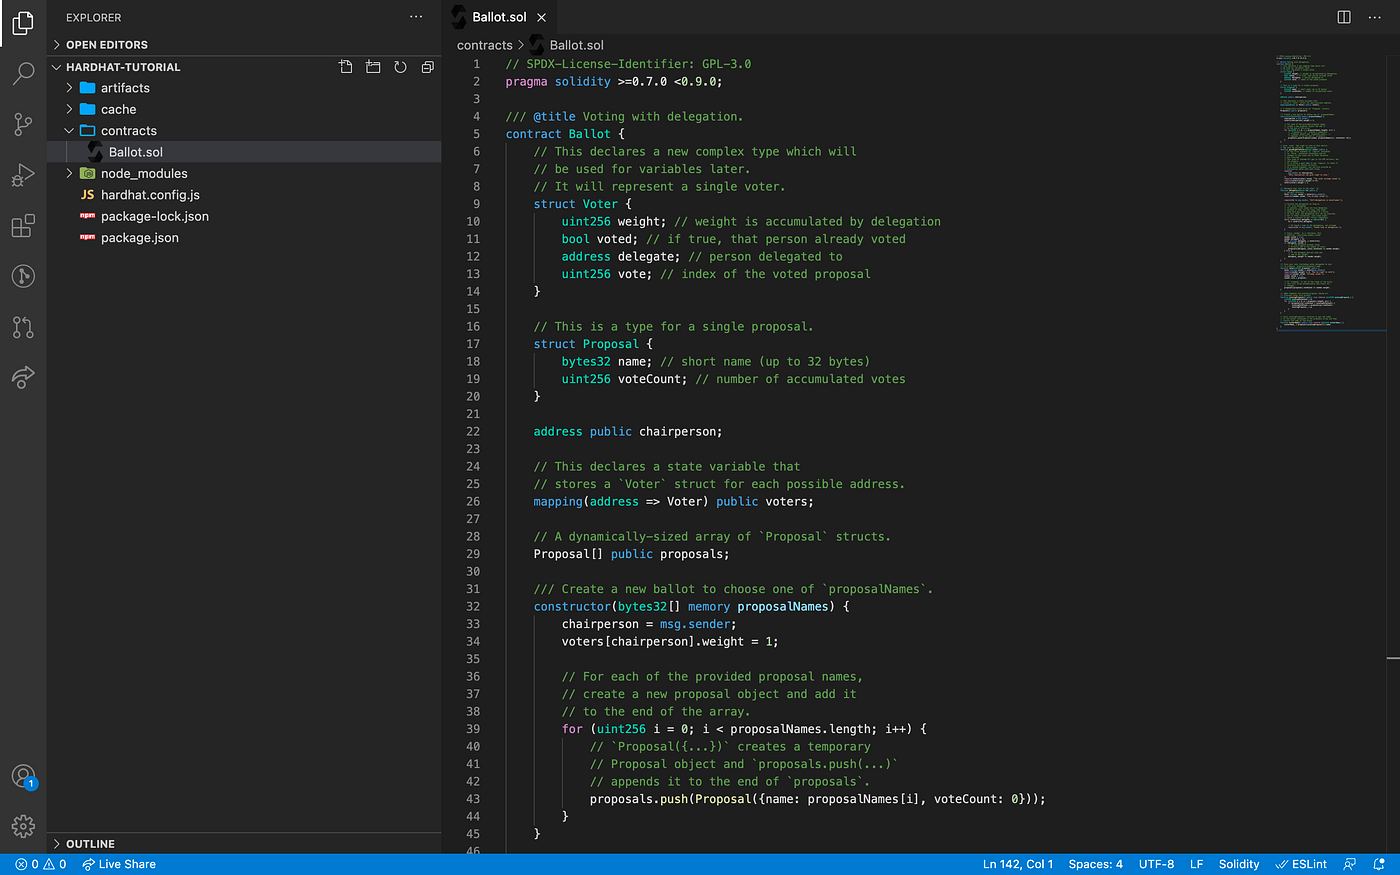Screen dimensions: 1400x875
Task: Split the editor to the right
Action: click(x=1344, y=17)
